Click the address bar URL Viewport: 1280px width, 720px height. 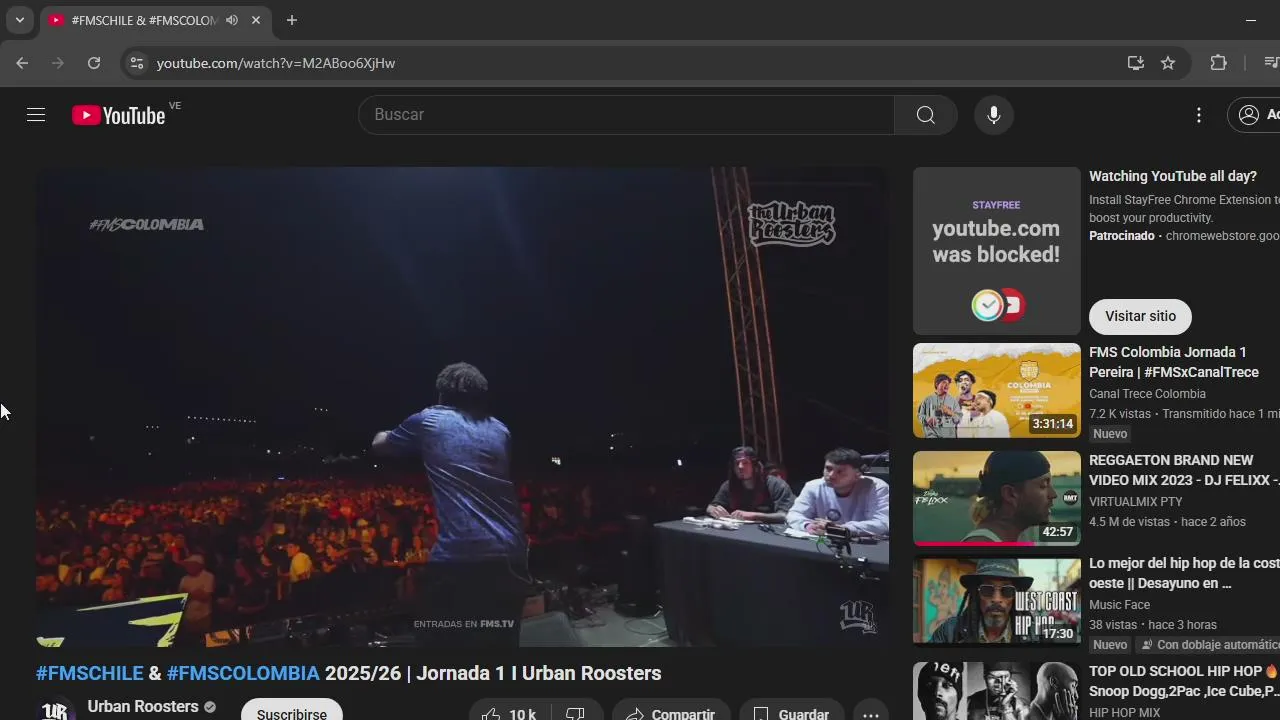pos(276,63)
